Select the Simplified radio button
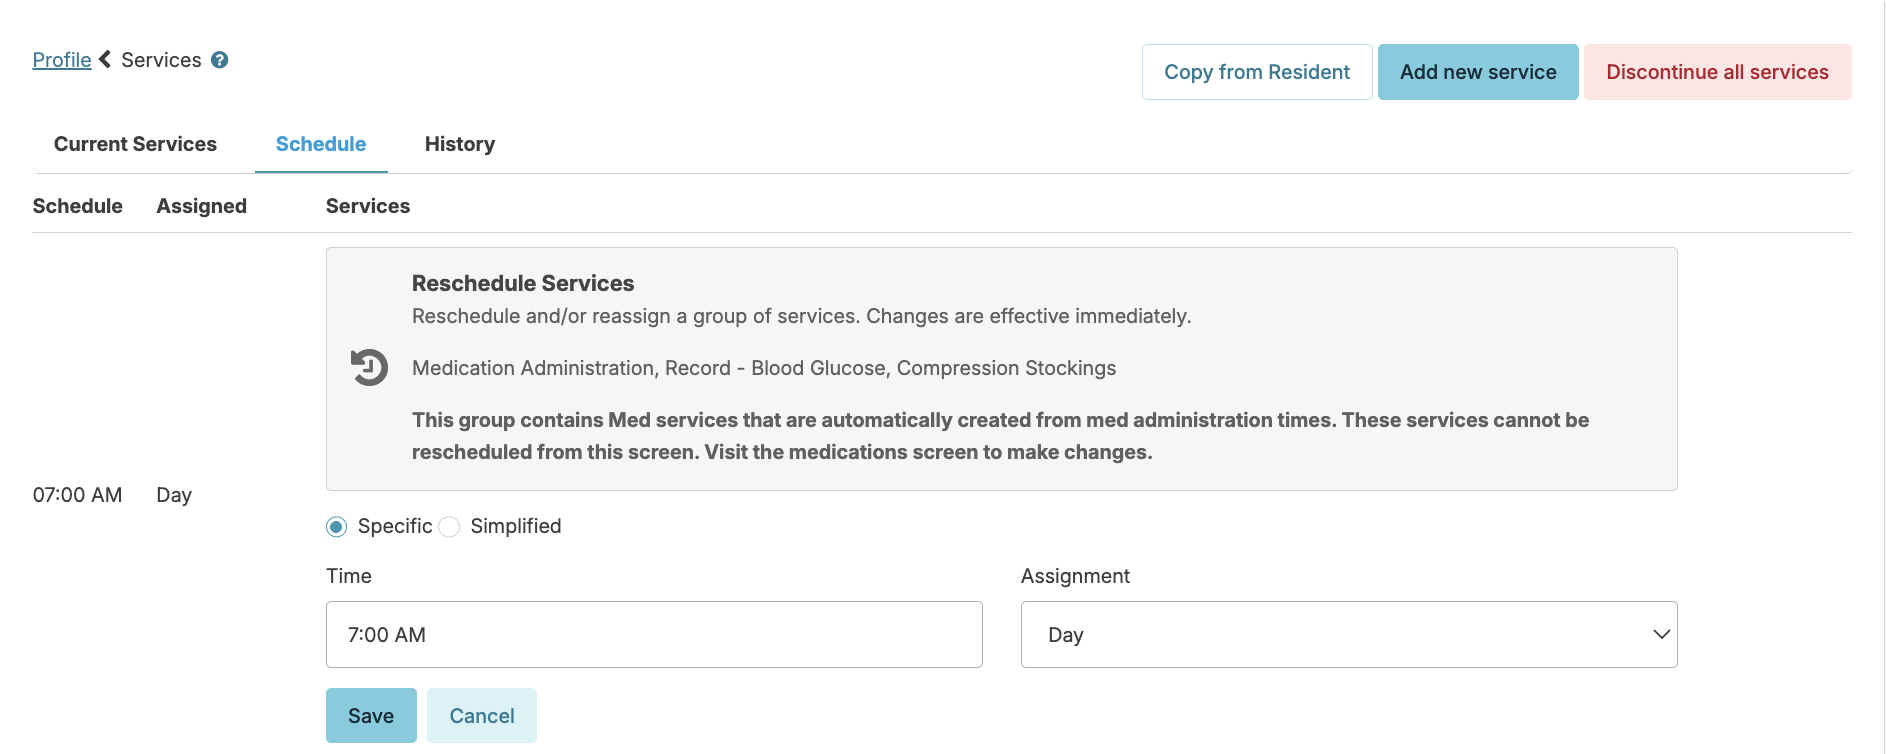This screenshot has width=1886, height=754. (x=450, y=527)
